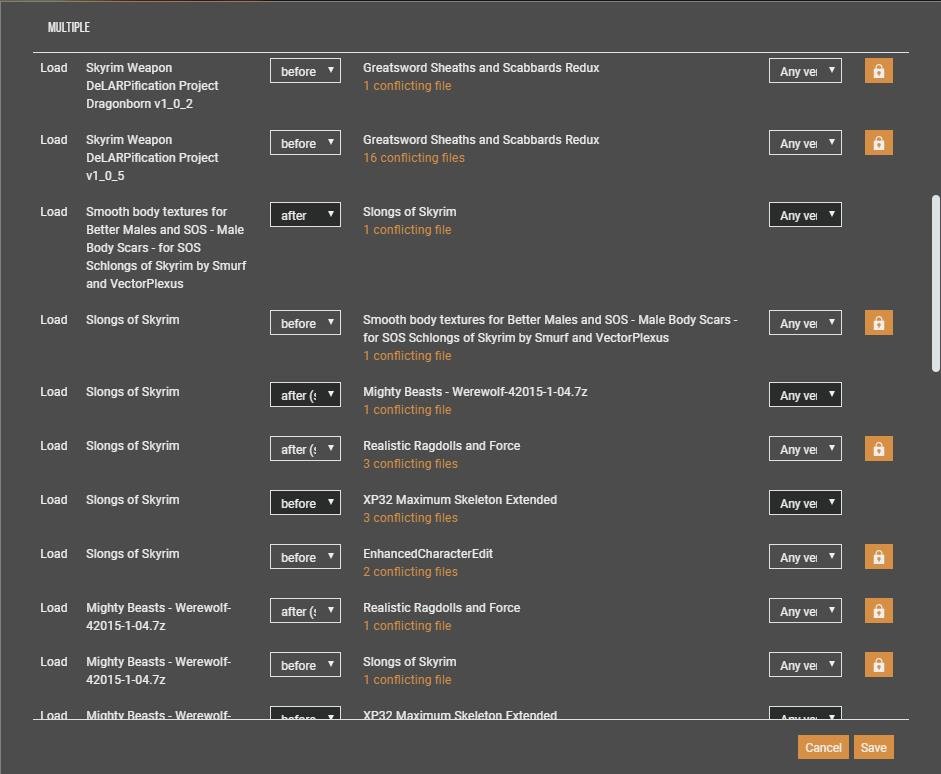Open version dropdown for Mighty Beasts before Slongs of Skyrim
This screenshot has width=941, height=774.
pos(805,665)
